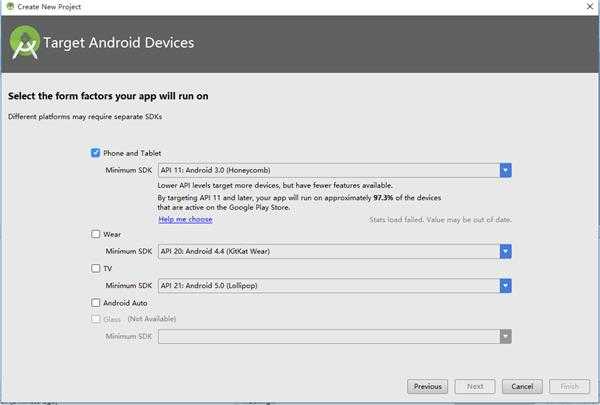The height and width of the screenshot is (405, 600).
Task: Click the disabled Glass checkbox
Action: pyautogui.click(x=96, y=319)
